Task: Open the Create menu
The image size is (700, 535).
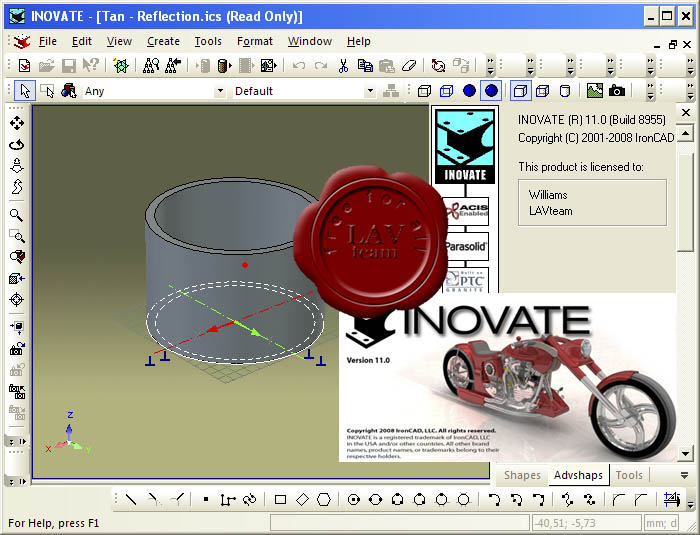Action: [x=163, y=42]
